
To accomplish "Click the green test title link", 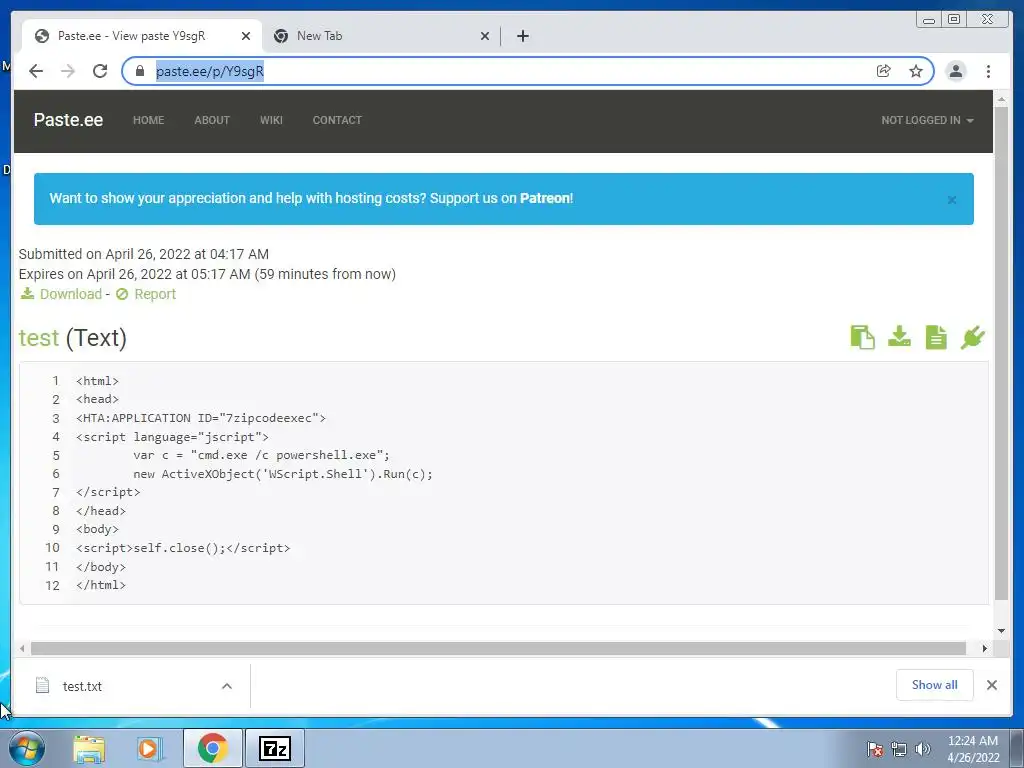I will coord(39,338).
